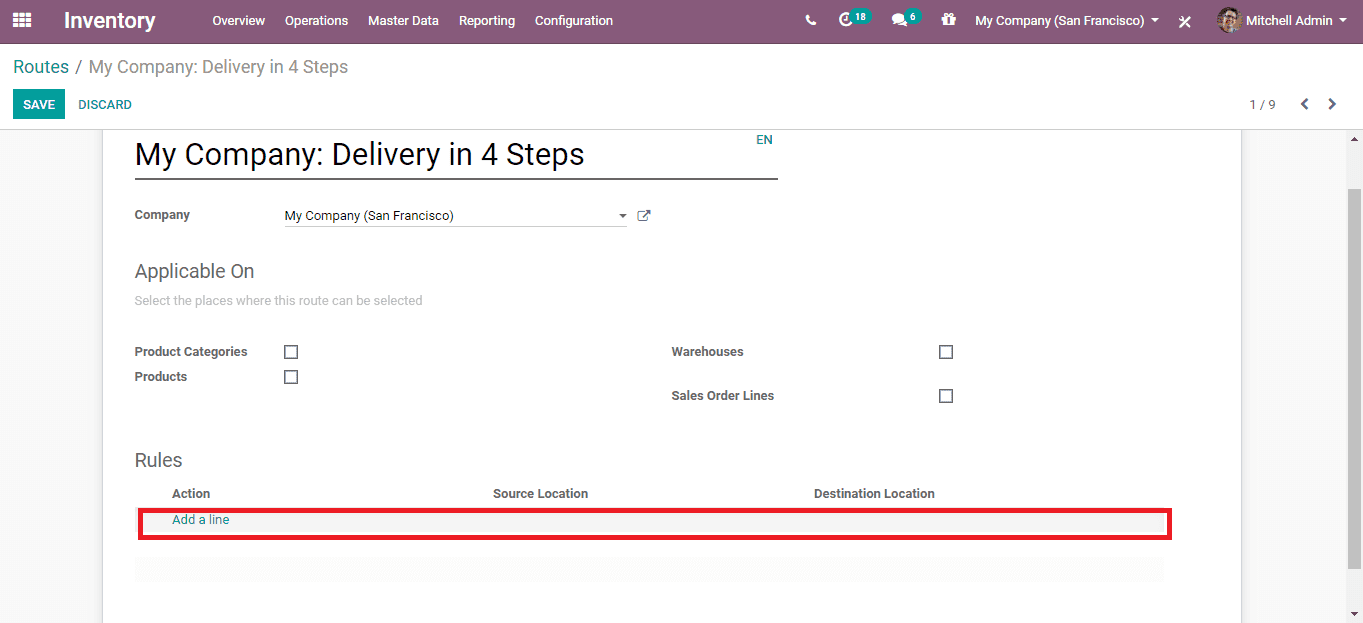Viewport: 1363px width, 623px height.
Task: Click the route name input field
Action: click(456, 155)
